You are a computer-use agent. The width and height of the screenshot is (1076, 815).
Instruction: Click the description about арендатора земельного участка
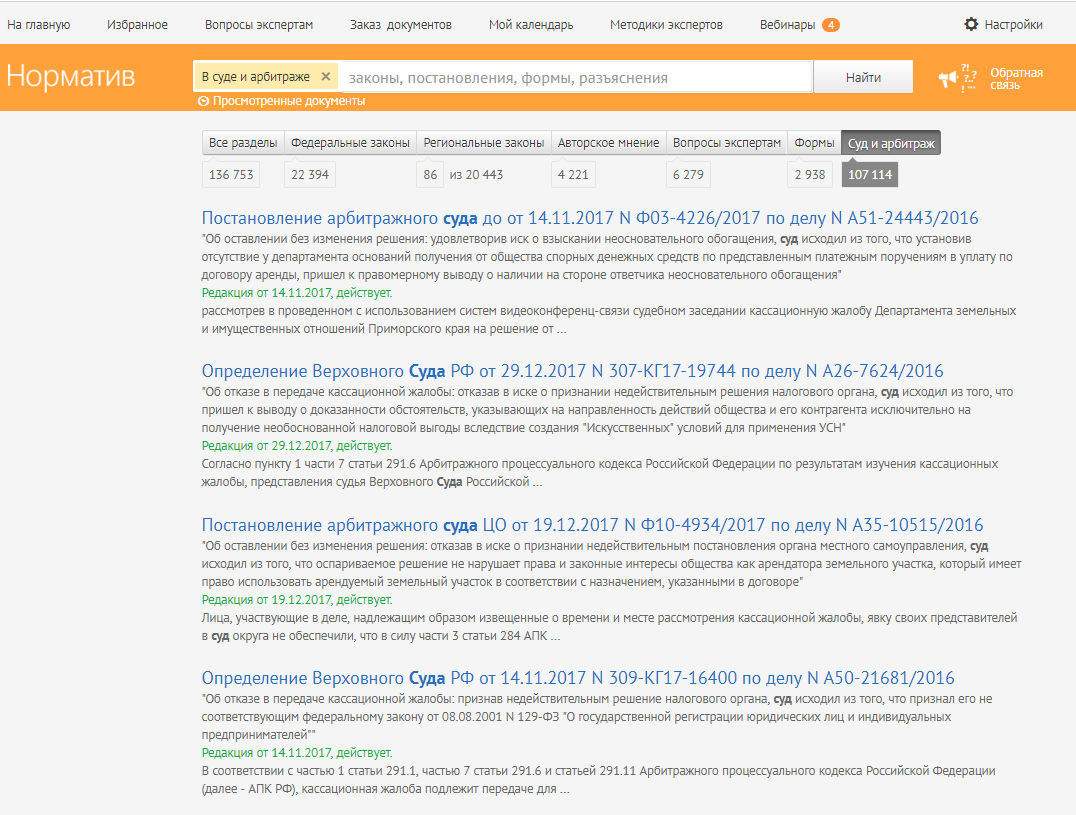click(x=611, y=564)
